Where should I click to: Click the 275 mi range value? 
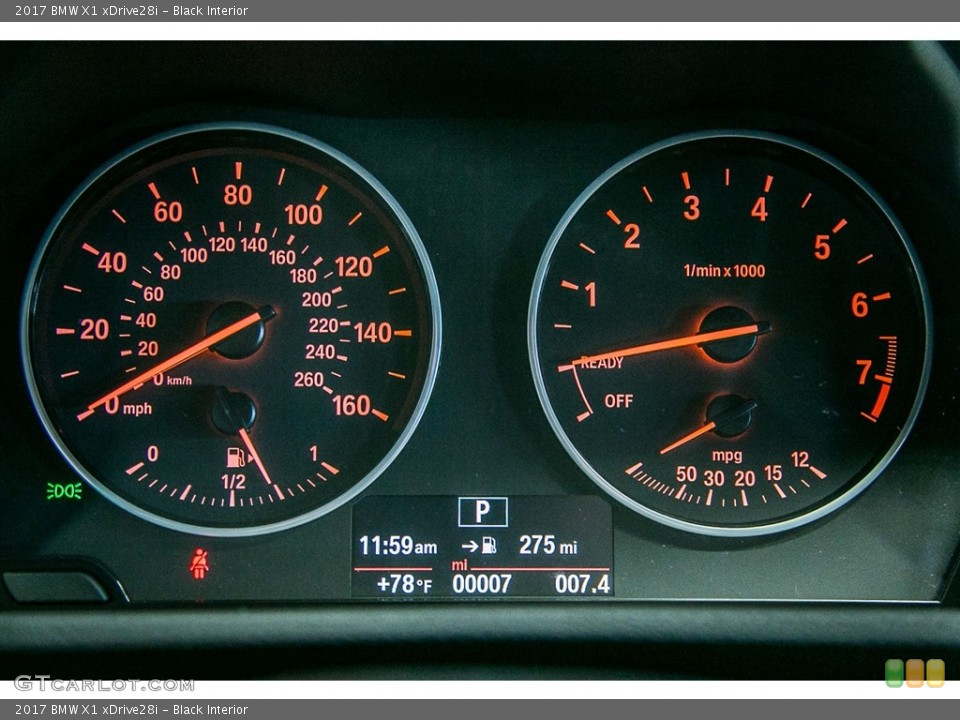(548, 545)
